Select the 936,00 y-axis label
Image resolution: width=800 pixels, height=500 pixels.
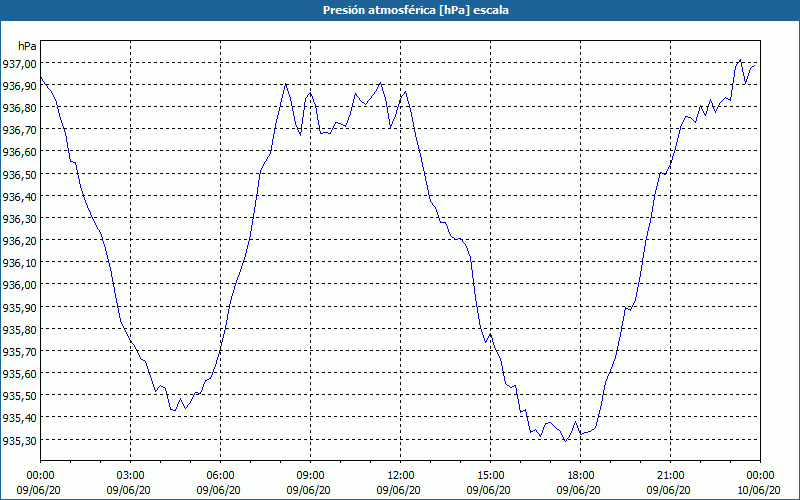pyautogui.click(x=19, y=285)
